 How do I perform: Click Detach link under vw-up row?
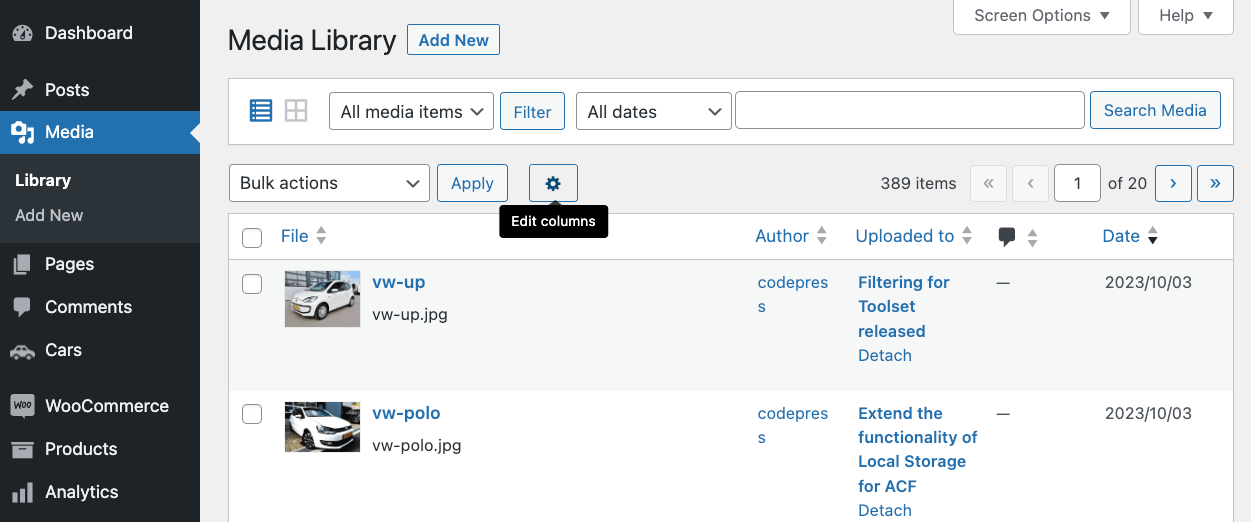pos(884,355)
